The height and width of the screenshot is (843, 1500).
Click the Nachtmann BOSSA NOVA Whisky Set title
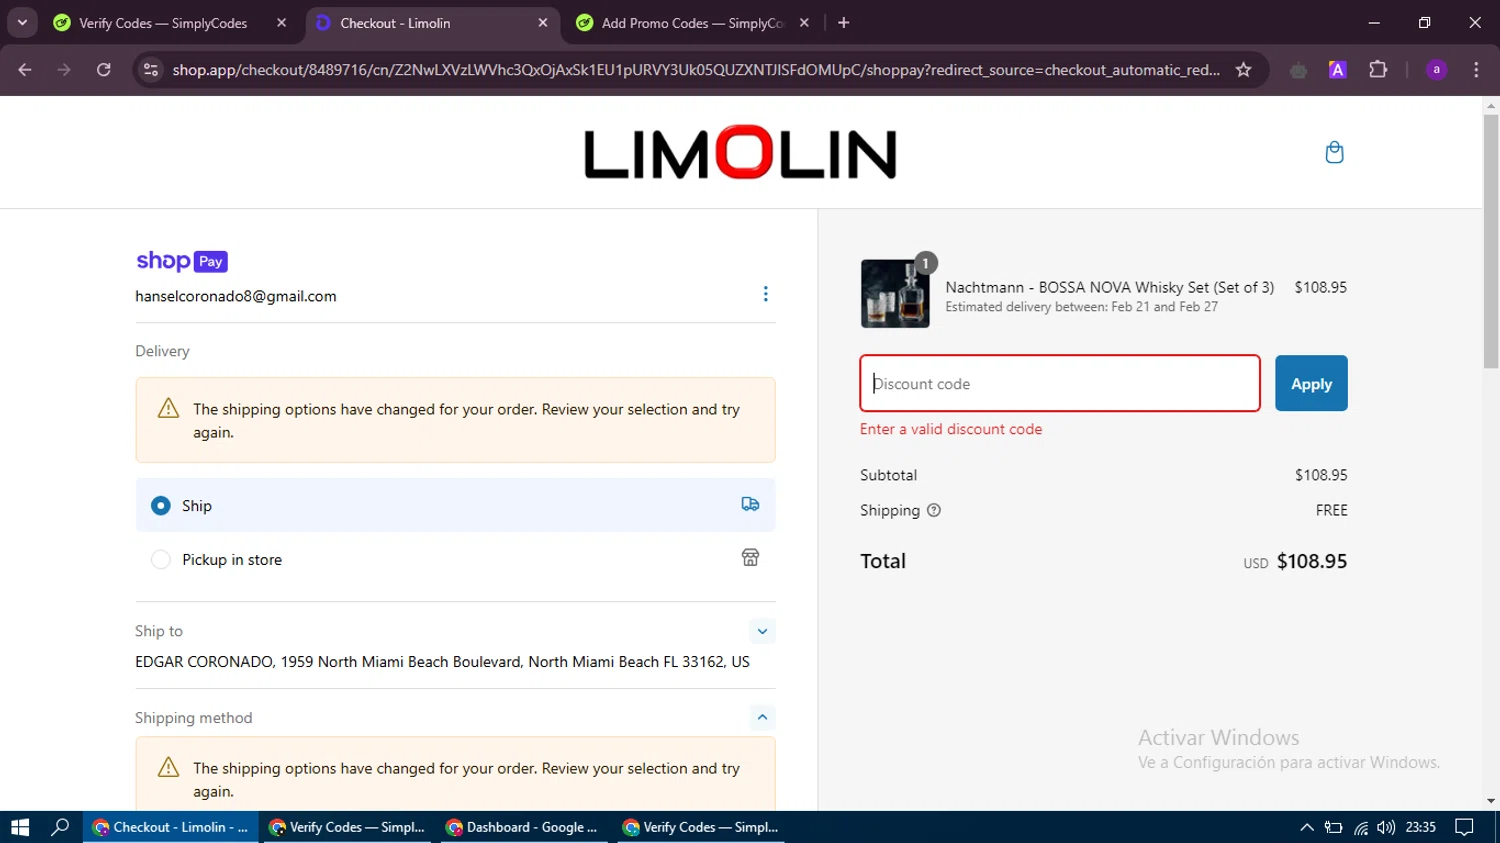tap(1110, 287)
